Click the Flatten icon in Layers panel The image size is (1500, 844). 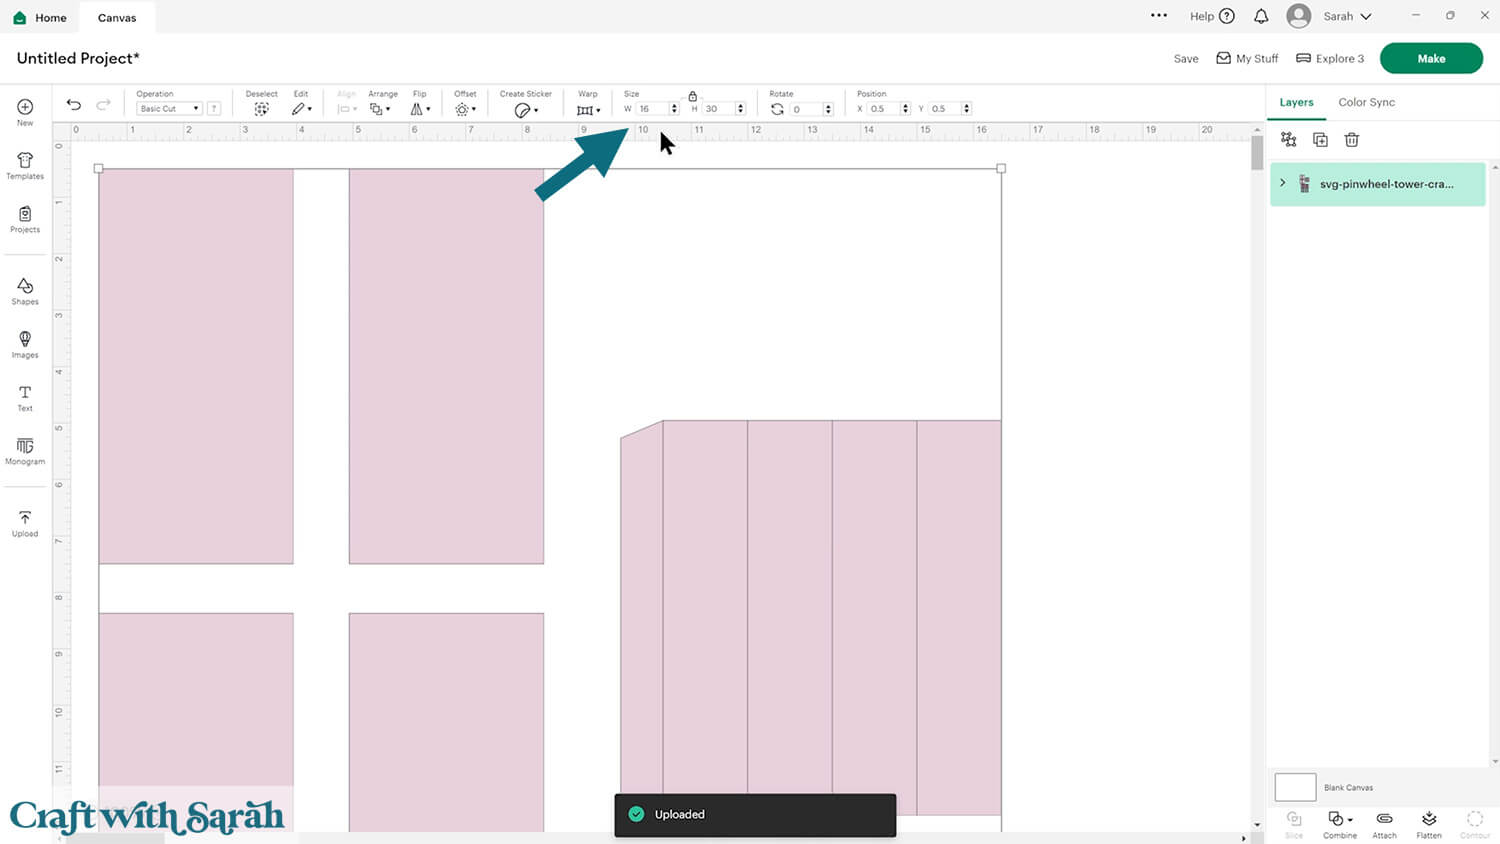(1429, 823)
